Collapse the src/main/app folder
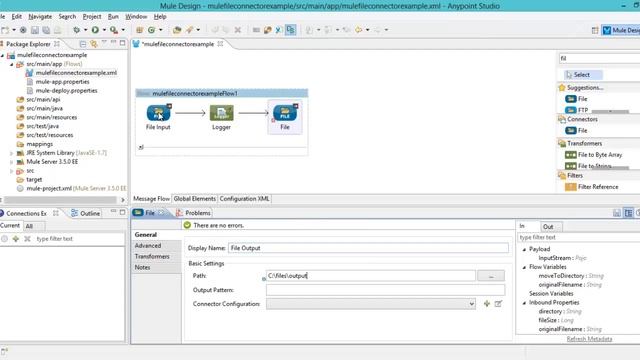The image size is (640, 360). click(11, 64)
